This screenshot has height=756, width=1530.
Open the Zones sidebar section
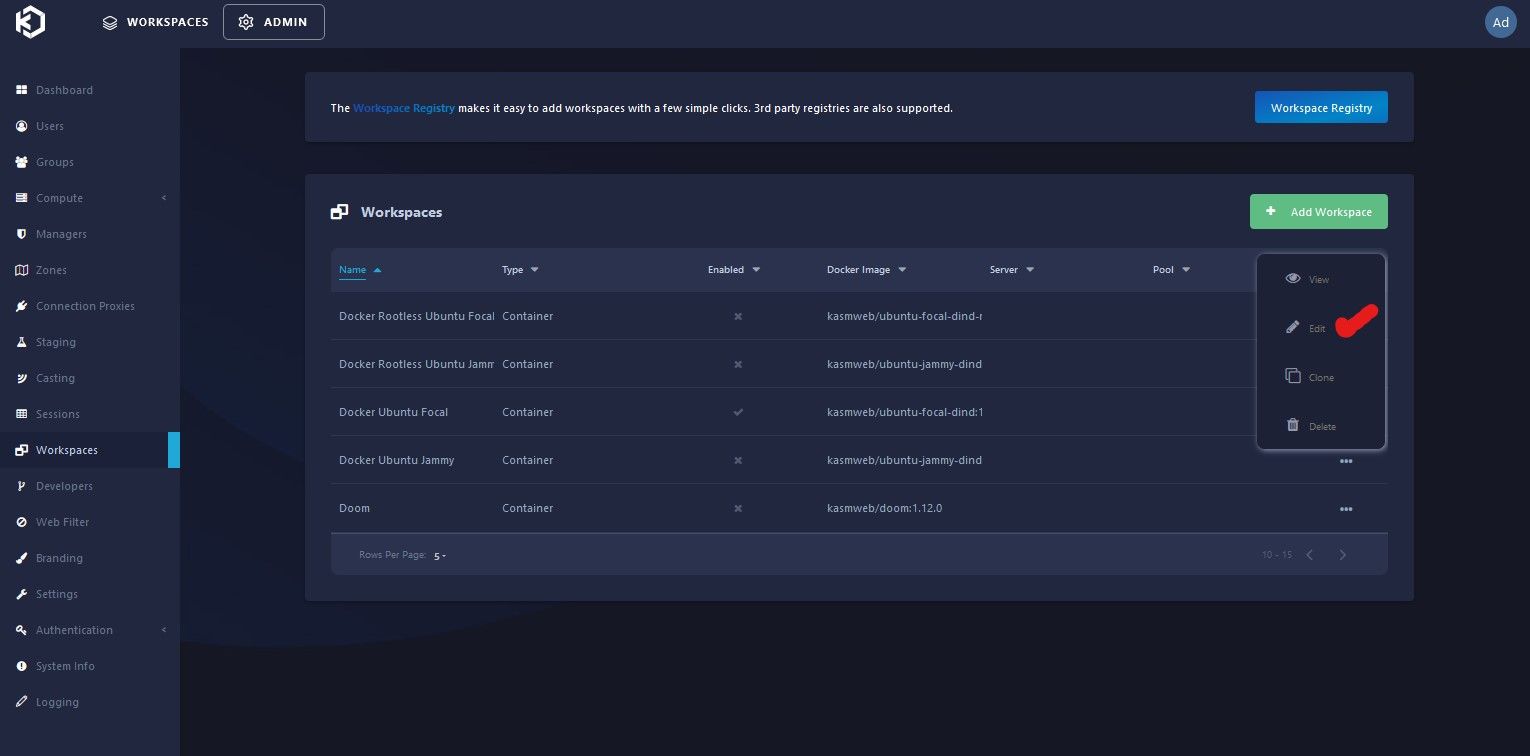coord(51,270)
